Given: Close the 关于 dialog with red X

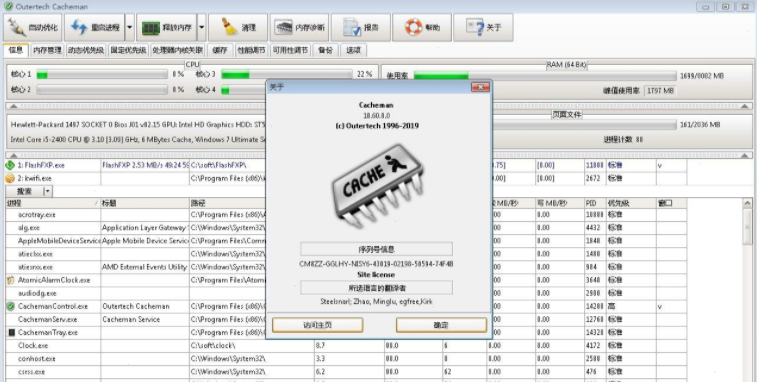Looking at the screenshot, I should click(x=480, y=87).
